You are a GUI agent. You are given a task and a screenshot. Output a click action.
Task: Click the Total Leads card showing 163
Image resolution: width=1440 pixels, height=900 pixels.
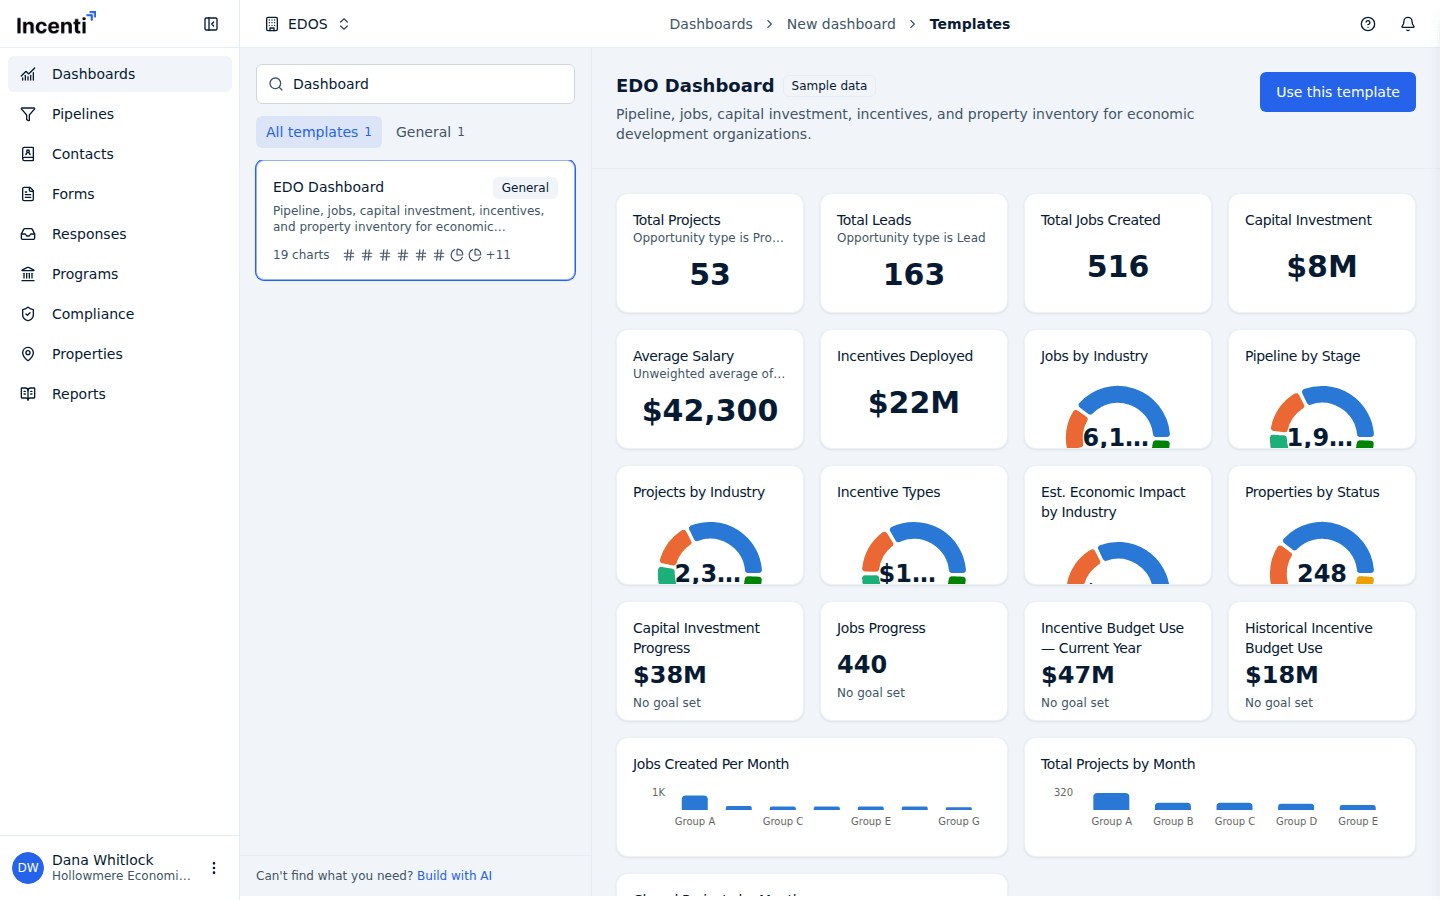tap(914, 253)
